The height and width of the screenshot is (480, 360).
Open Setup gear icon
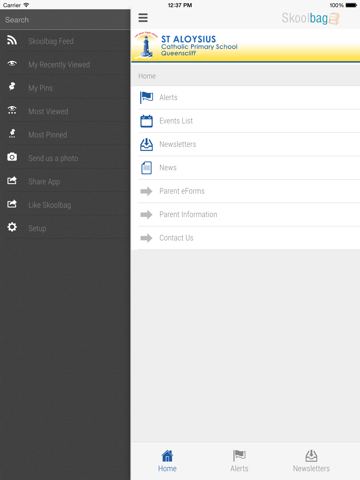(x=12, y=227)
